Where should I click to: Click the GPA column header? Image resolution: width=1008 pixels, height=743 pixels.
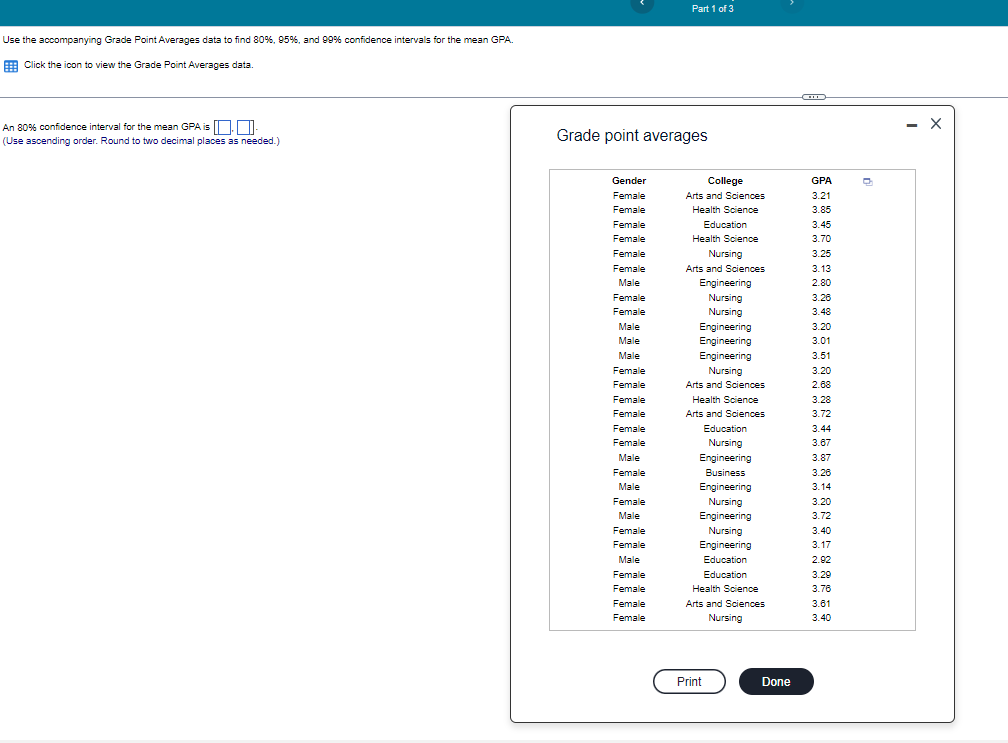point(821,180)
